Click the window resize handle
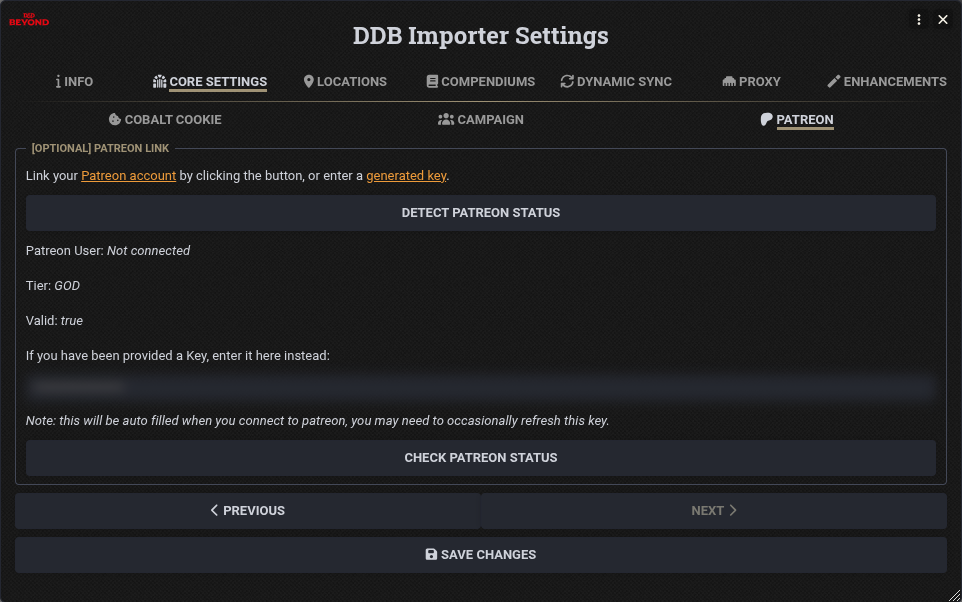962x602 pixels. (x=954, y=595)
